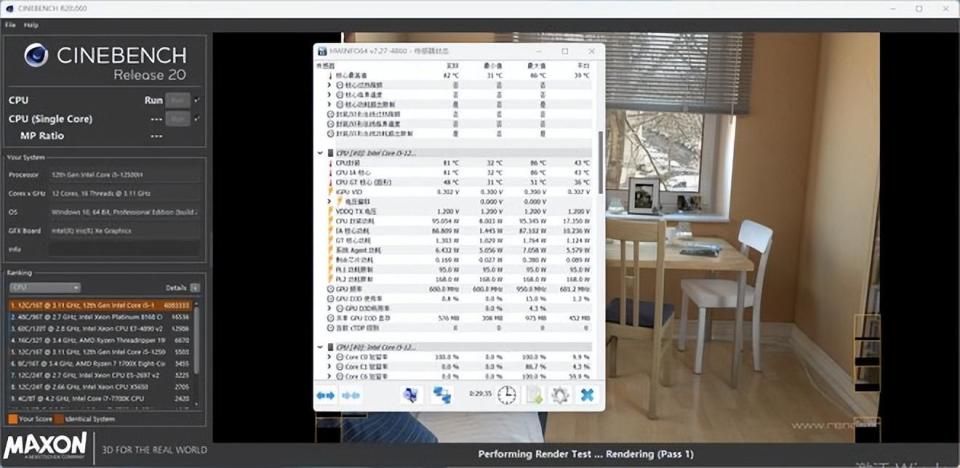Select ranking entry Xeon CPU E5-2697 v2
The width and height of the screenshot is (960, 468).
pyautogui.click(x=100, y=376)
